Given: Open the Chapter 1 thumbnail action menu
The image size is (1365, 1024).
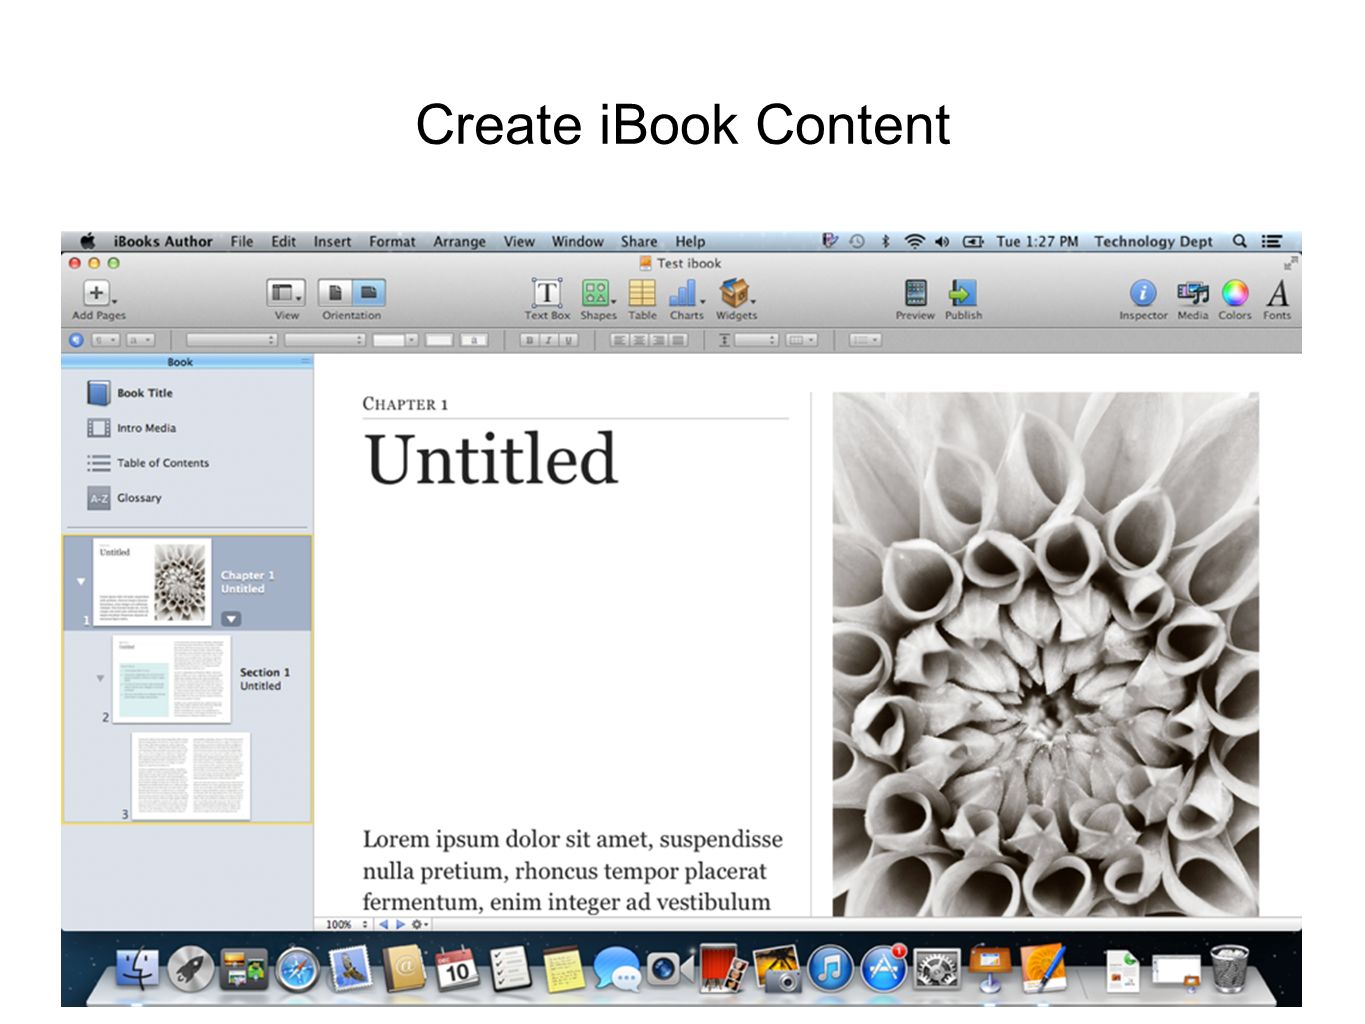Looking at the screenshot, I should [231, 619].
